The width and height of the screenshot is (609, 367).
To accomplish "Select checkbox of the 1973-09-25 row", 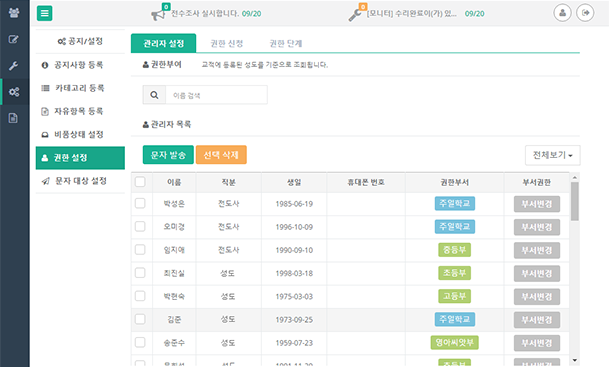I will (140, 319).
